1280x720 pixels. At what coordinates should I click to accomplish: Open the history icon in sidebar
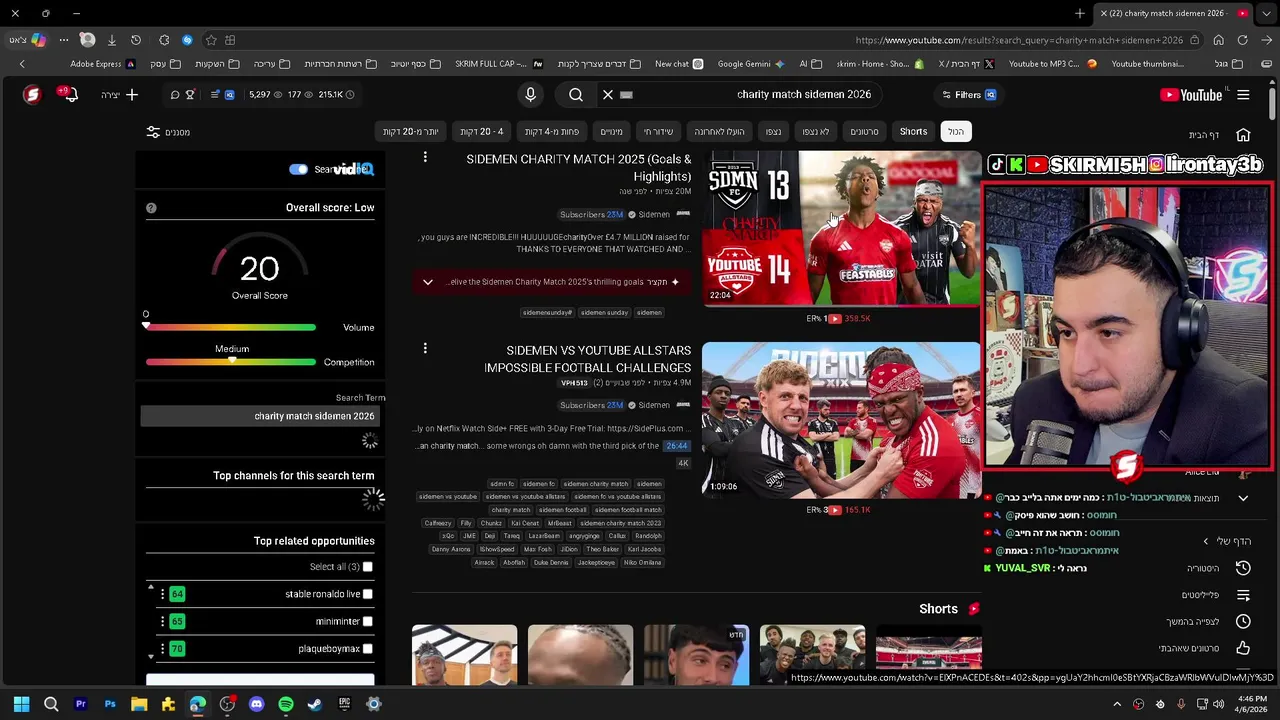pos(1243,568)
